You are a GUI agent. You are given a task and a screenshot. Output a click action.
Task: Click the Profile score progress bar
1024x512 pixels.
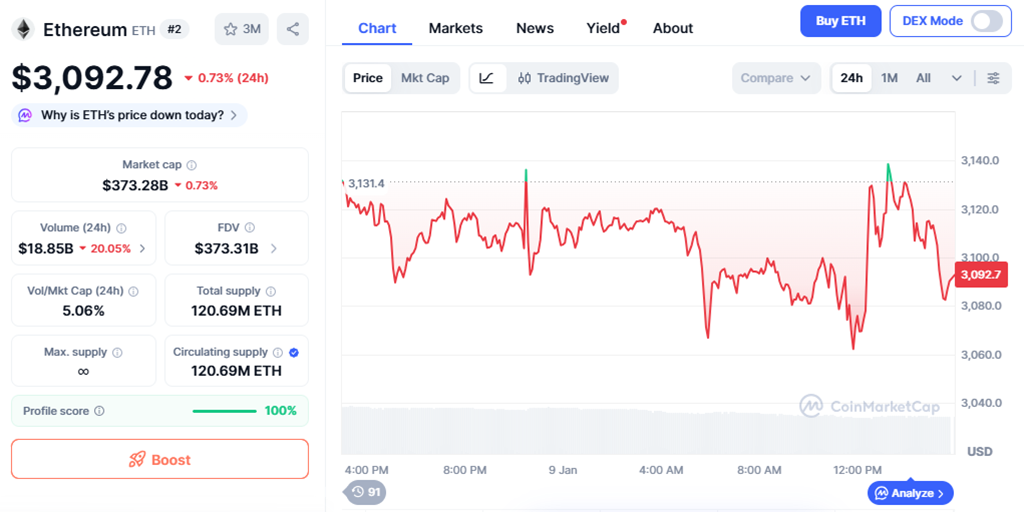225,411
